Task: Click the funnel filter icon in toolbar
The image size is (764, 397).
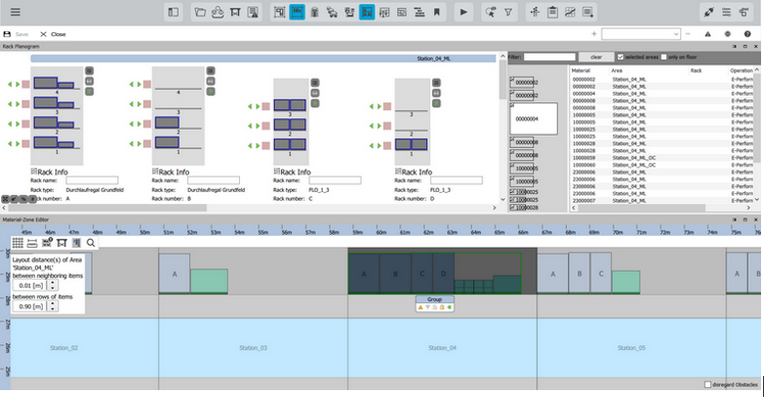Action: 508,12
